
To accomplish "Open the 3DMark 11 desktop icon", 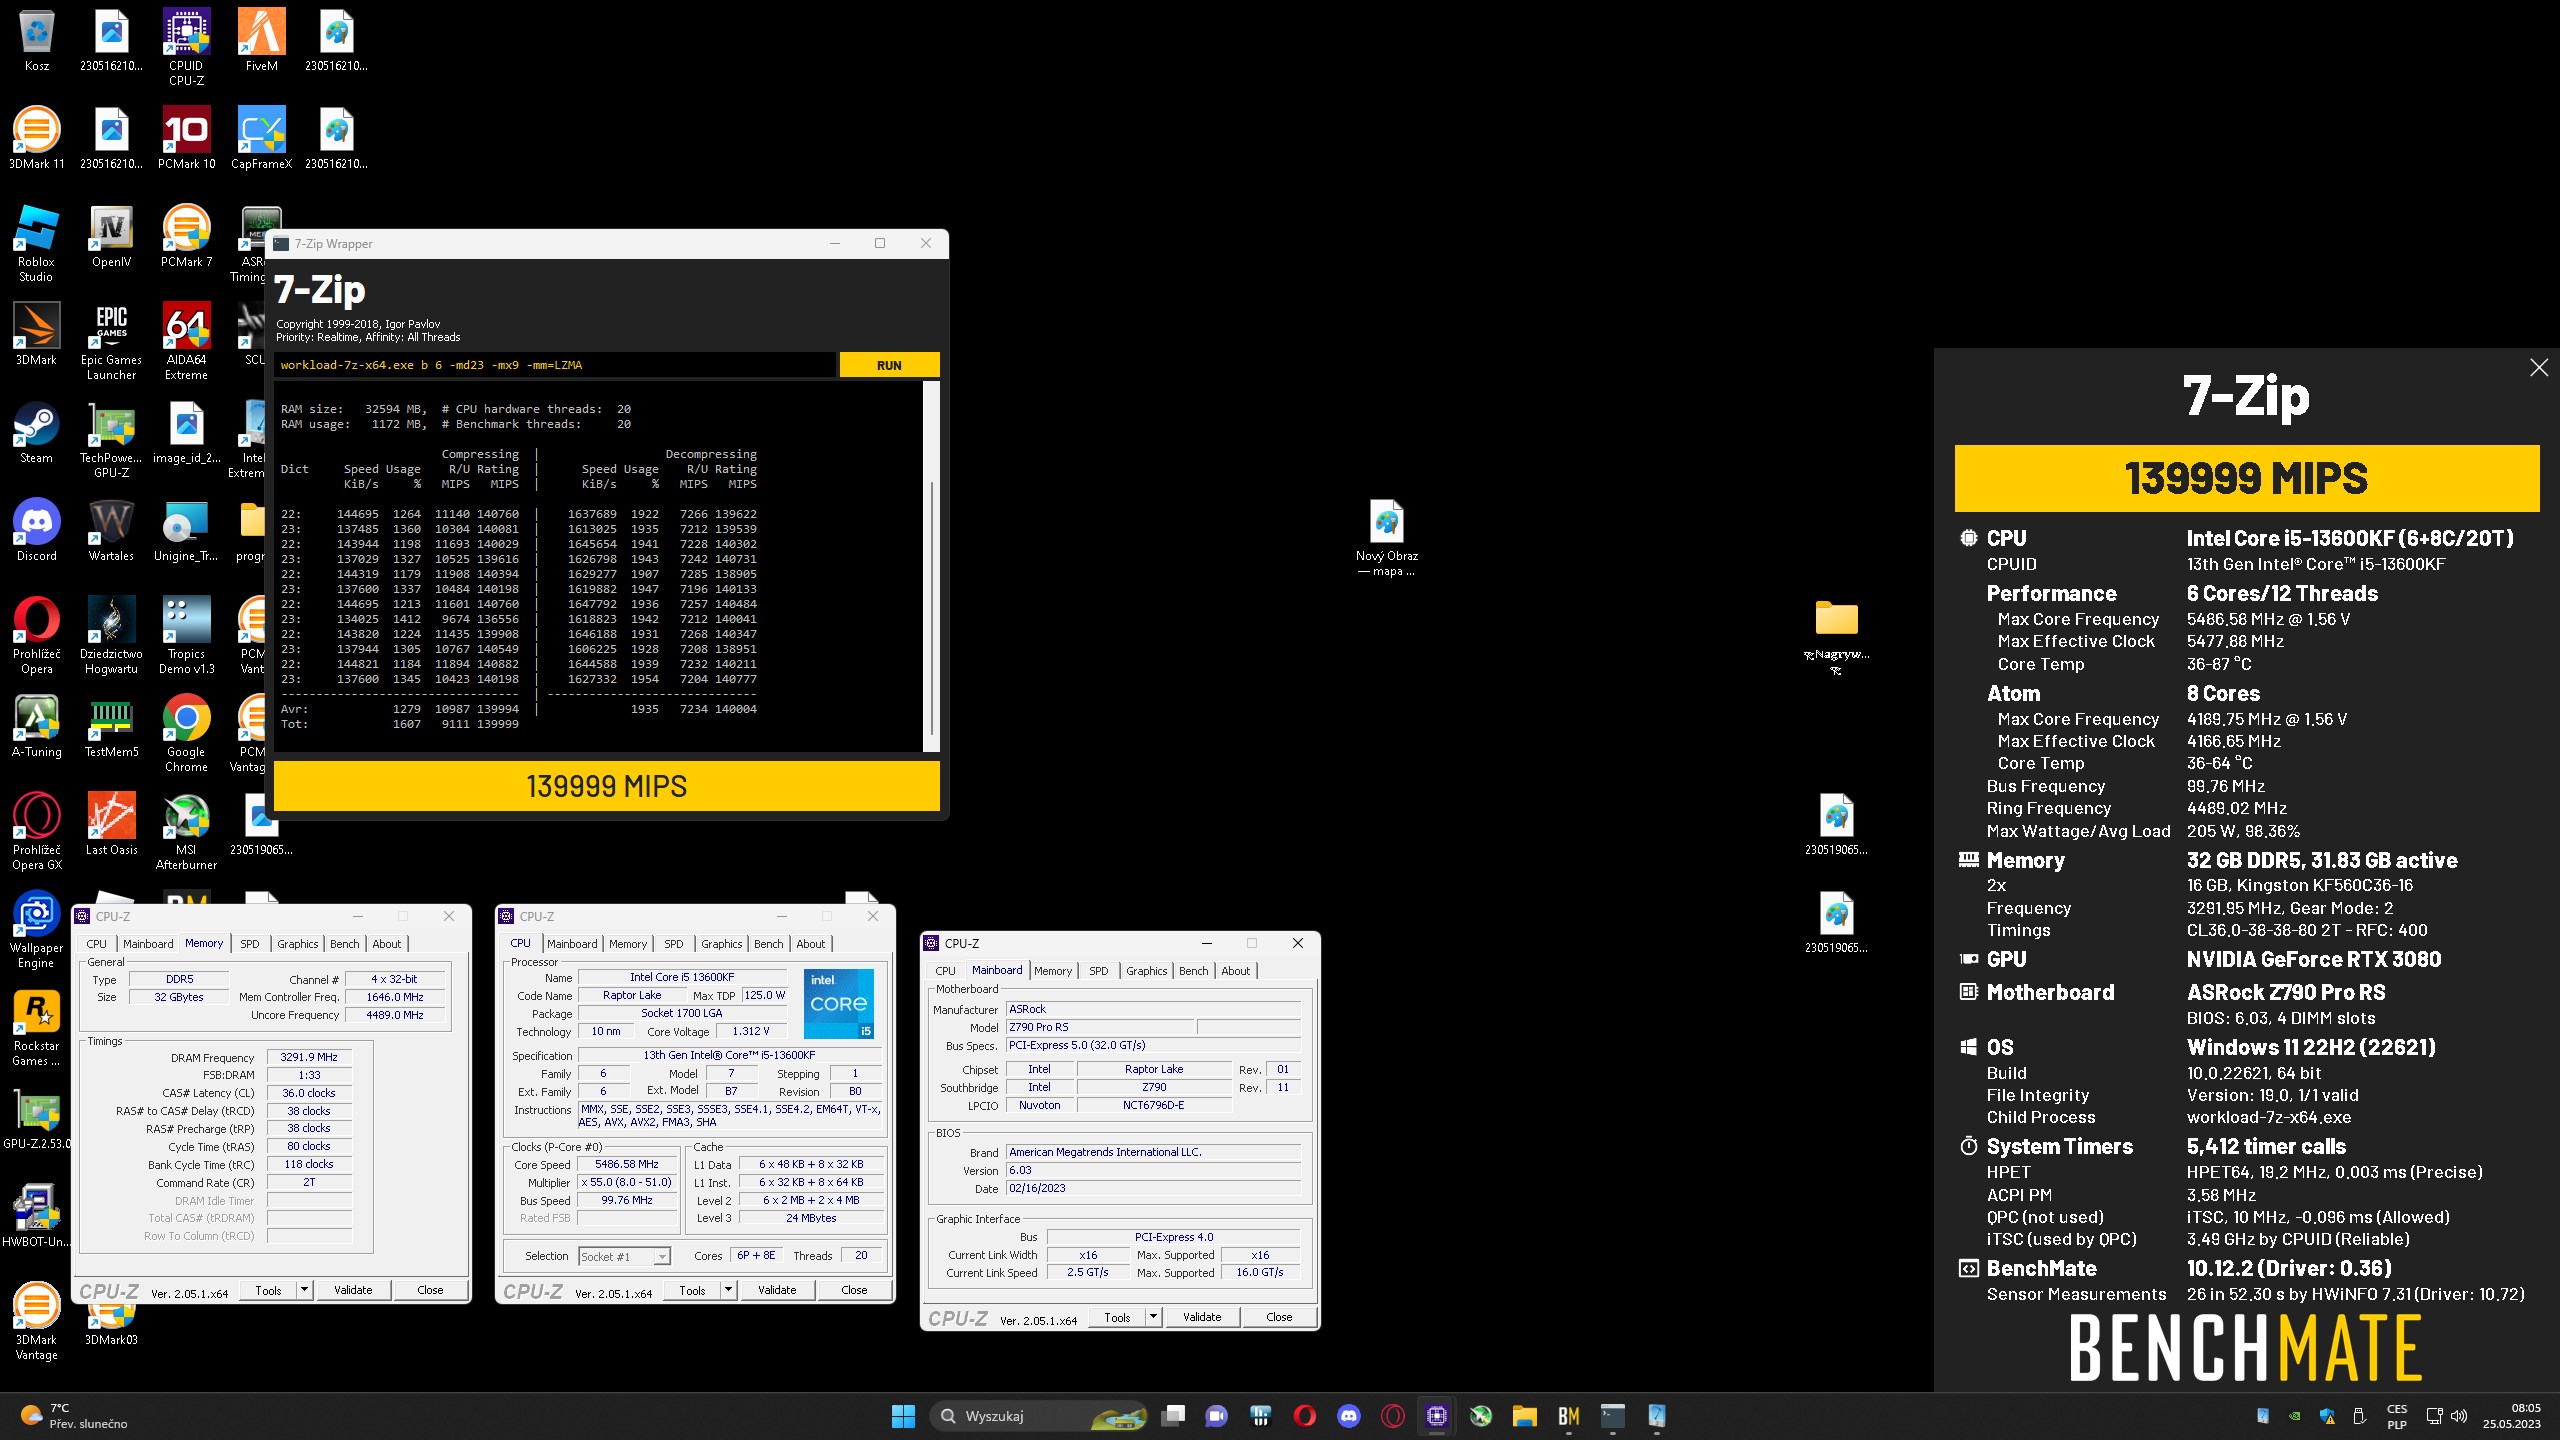I will (36, 139).
